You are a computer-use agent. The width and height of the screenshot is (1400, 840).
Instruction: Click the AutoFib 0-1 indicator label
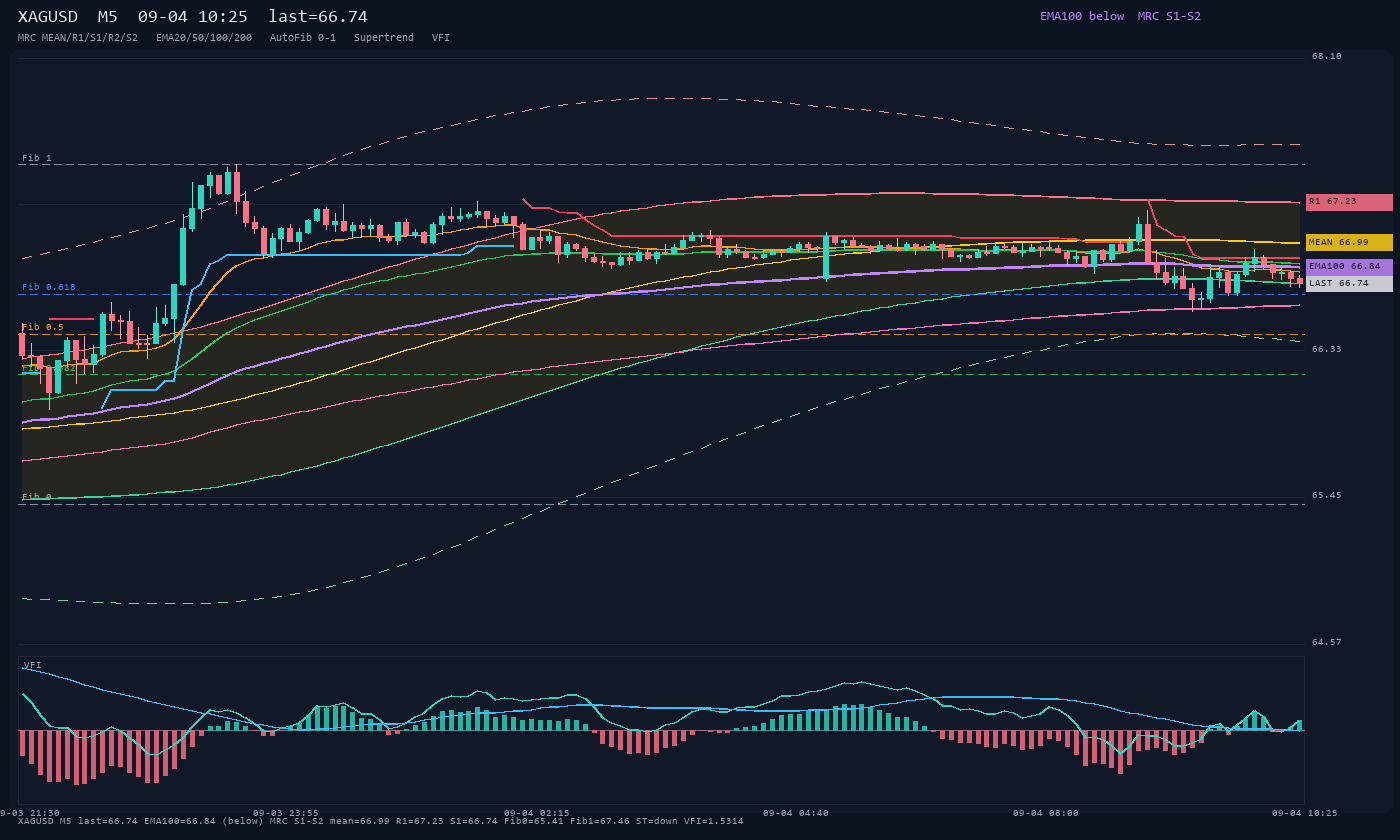click(x=303, y=38)
